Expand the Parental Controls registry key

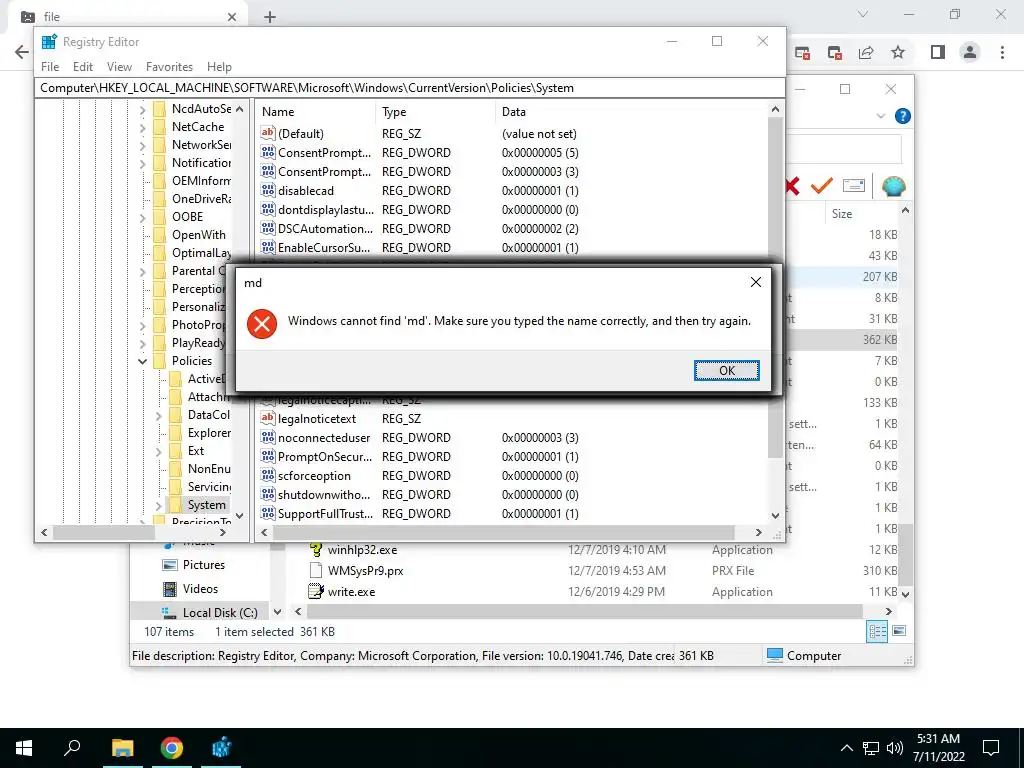click(143, 271)
